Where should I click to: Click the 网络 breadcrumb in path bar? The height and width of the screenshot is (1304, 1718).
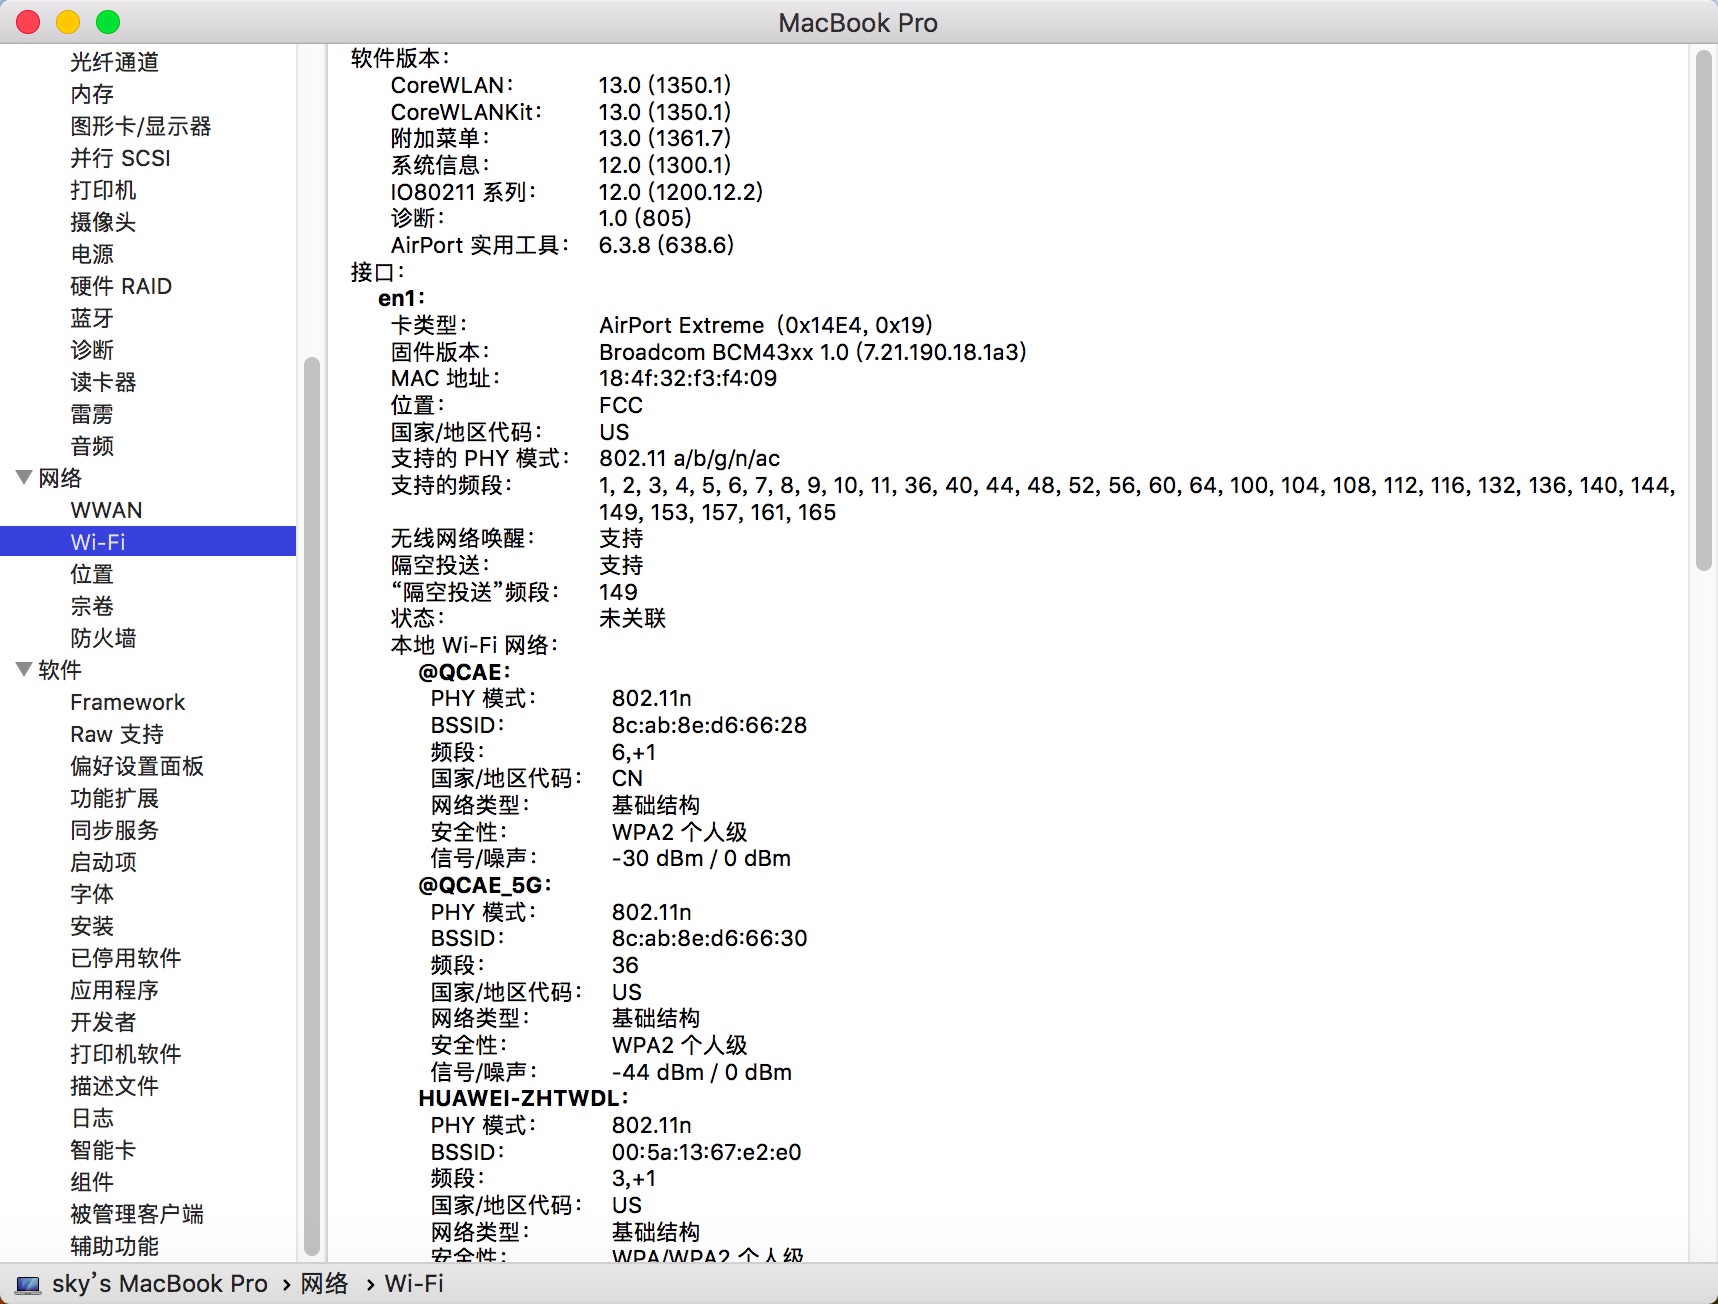[x=324, y=1284]
